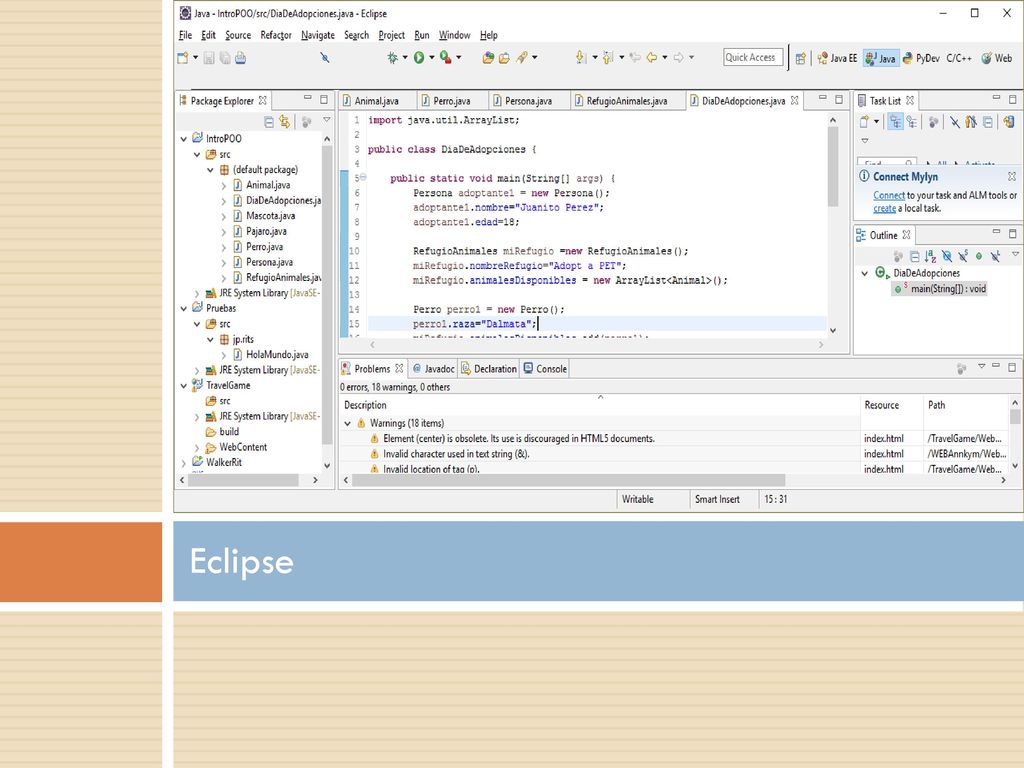Click the editor vertical scrollbar thumb
1024x768 pixels.
coord(833,167)
